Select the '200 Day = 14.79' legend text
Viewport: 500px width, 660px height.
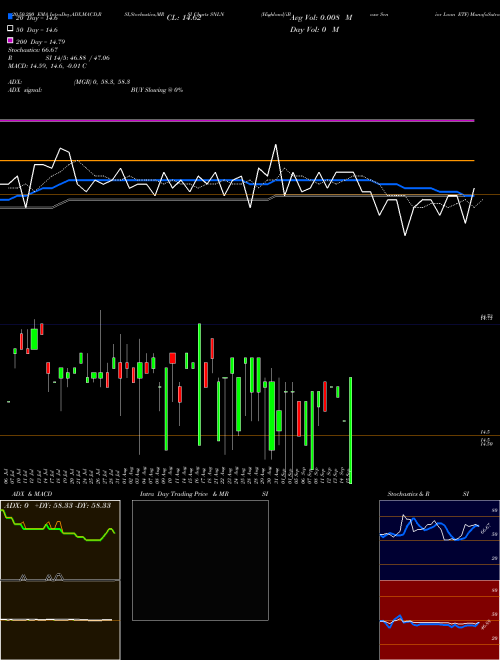(x=40, y=42)
